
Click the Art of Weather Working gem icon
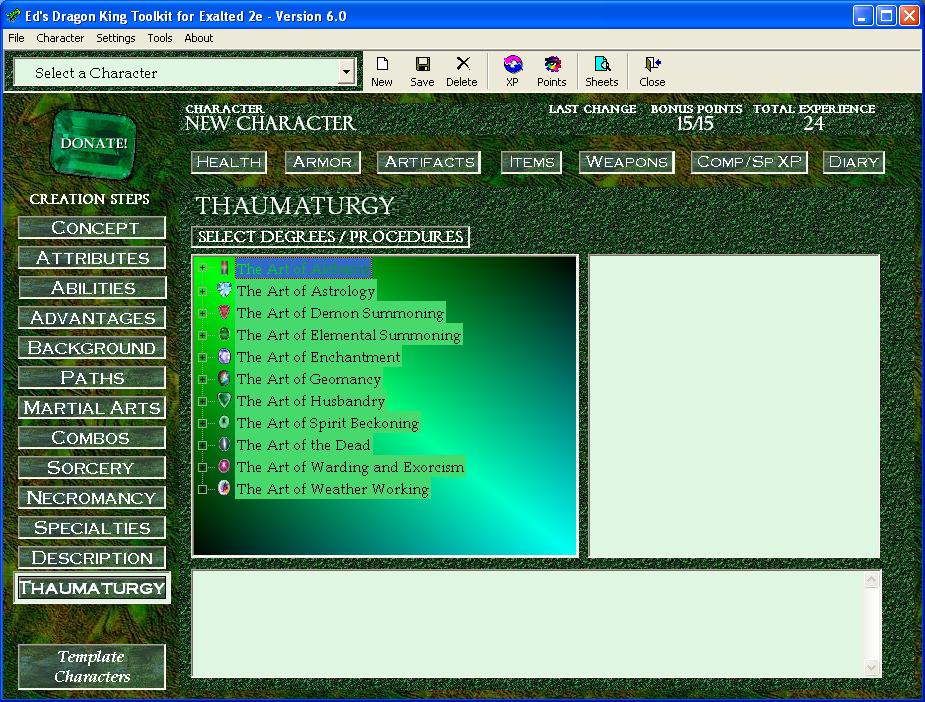pyautogui.click(x=224, y=488)
